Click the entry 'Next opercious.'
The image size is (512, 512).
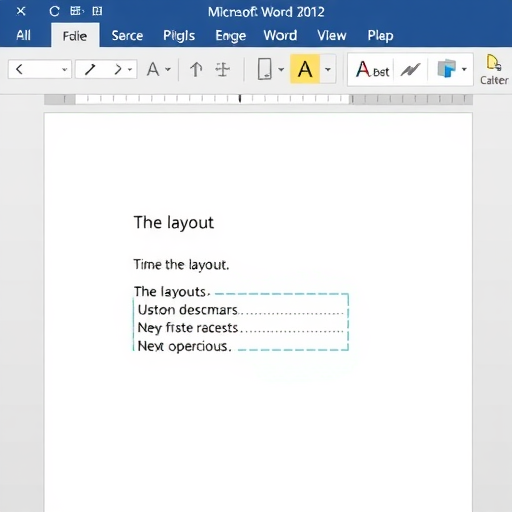(184, 346)
